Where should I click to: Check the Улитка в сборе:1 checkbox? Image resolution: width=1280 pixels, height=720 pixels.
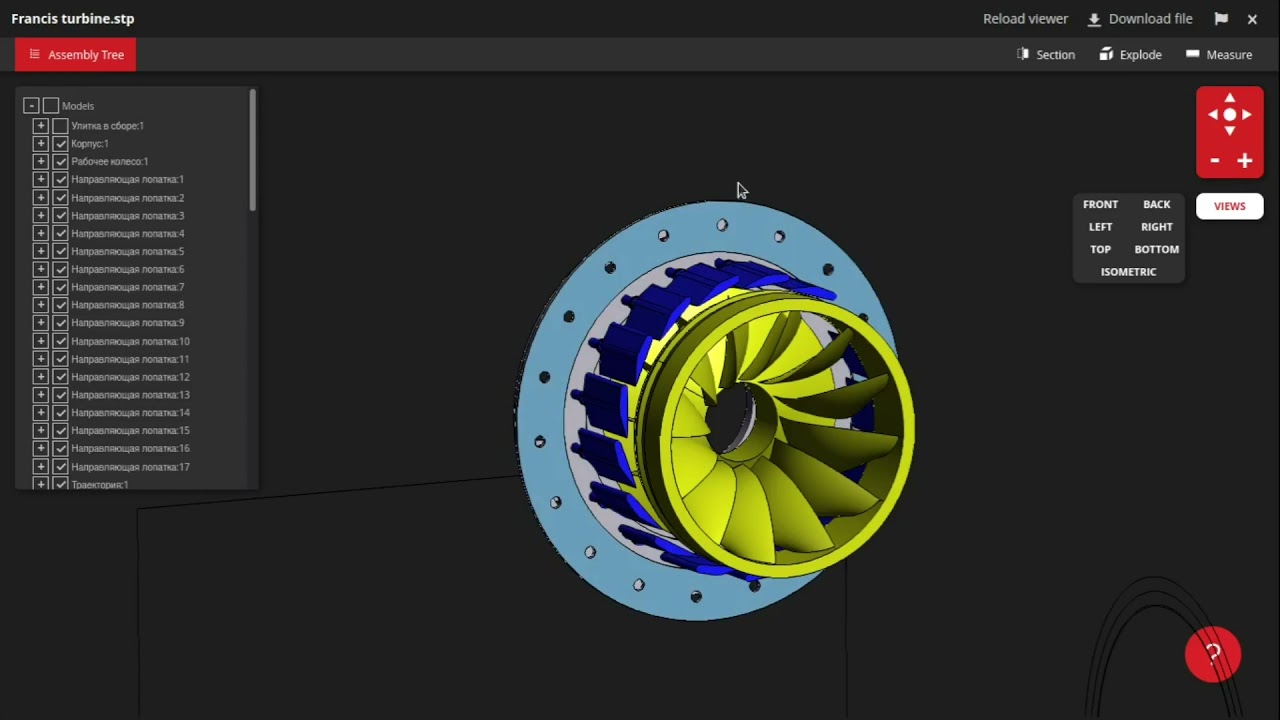click(60, 126)
